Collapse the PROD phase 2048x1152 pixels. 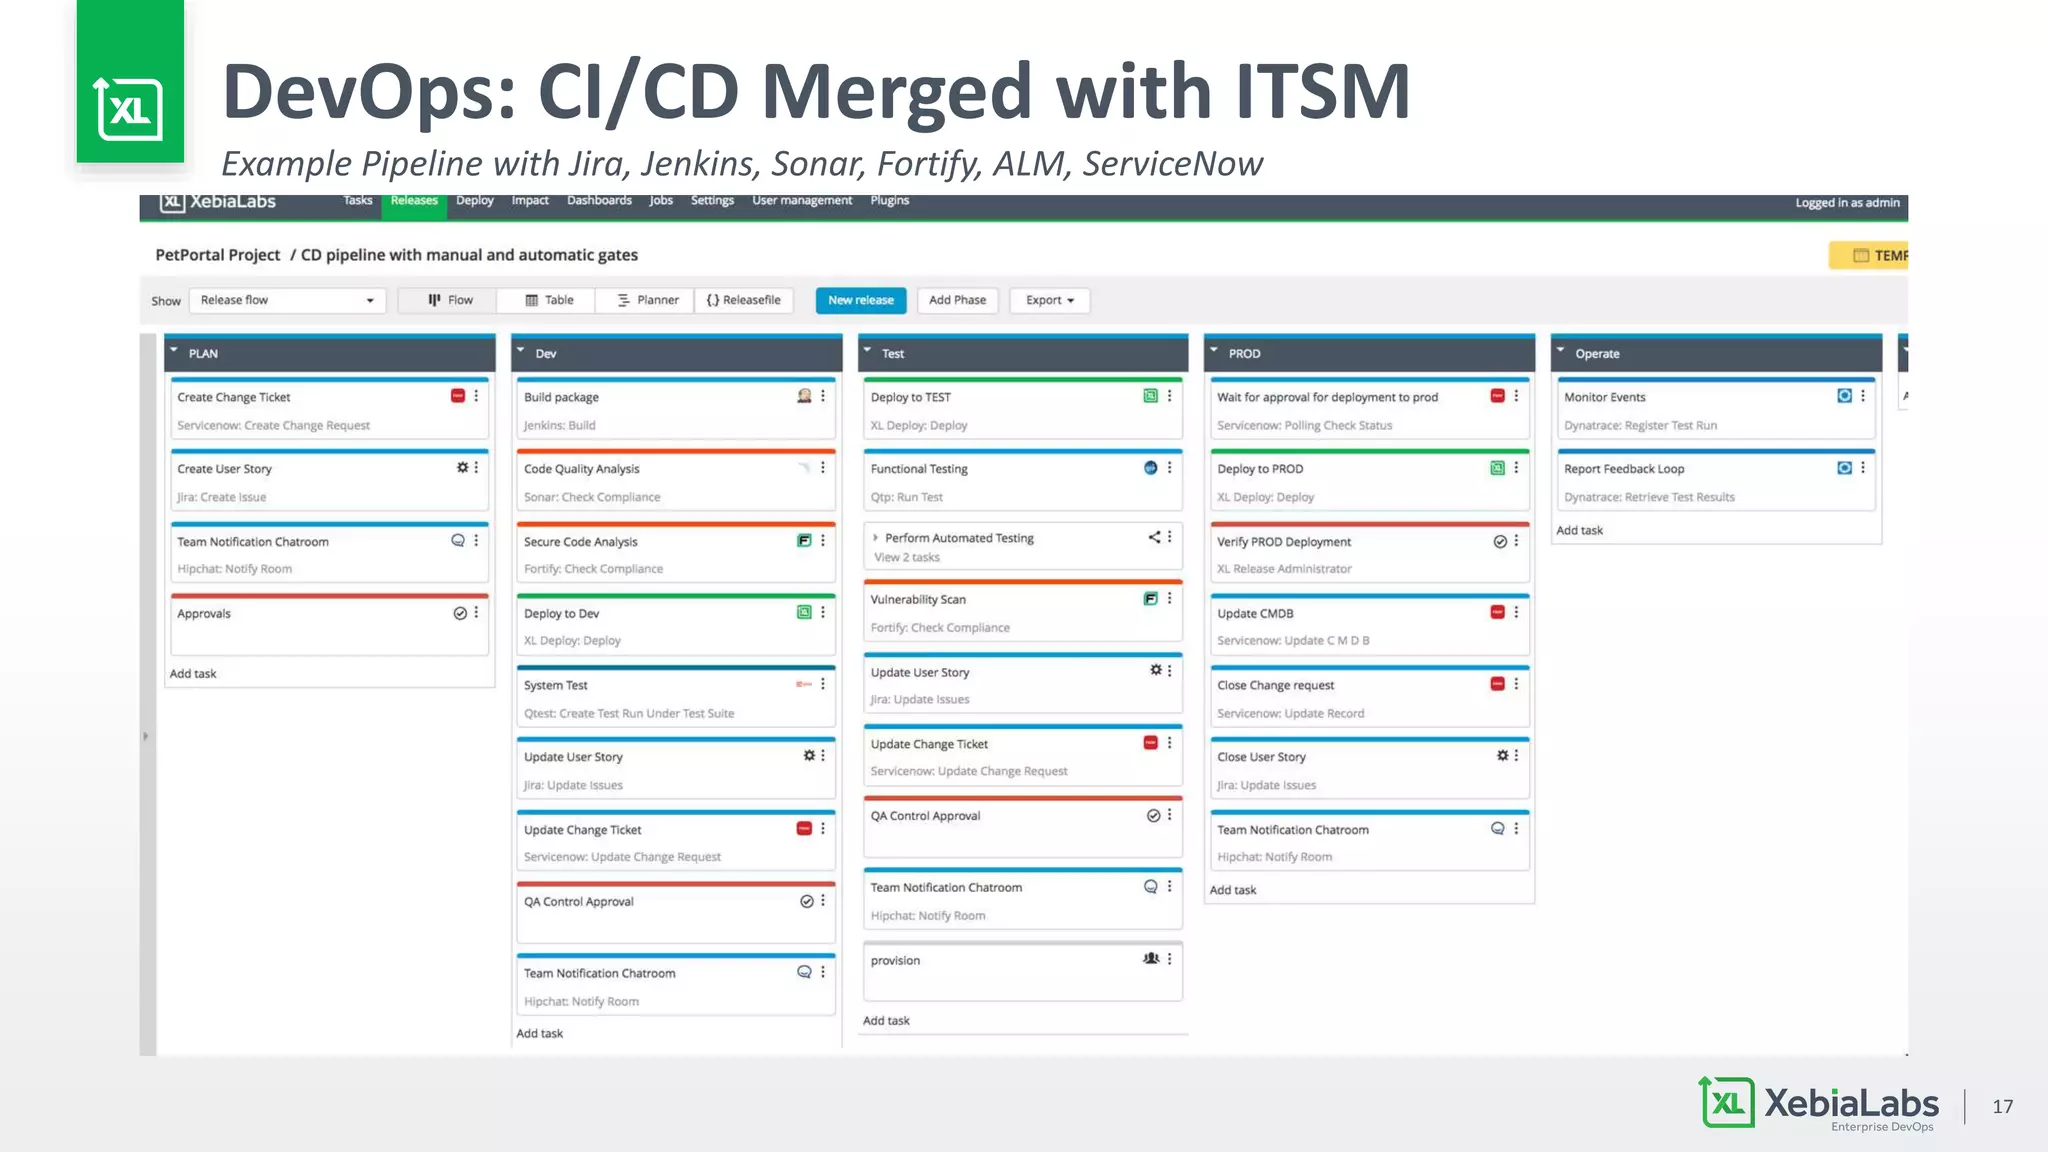tap(1214, 351)
